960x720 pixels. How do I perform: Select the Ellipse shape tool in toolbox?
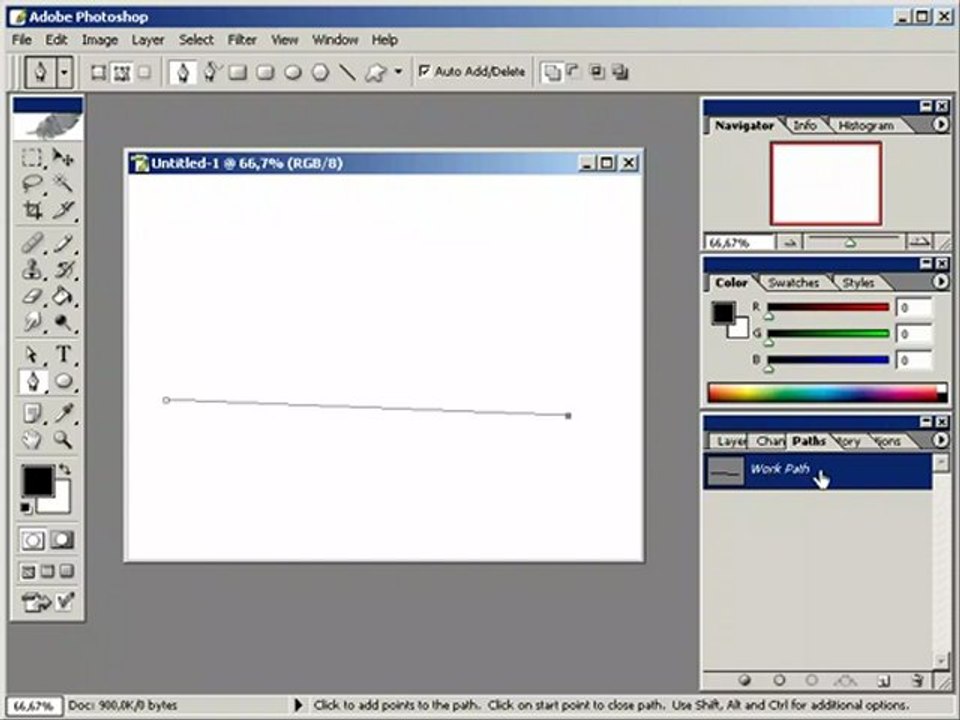62,381
